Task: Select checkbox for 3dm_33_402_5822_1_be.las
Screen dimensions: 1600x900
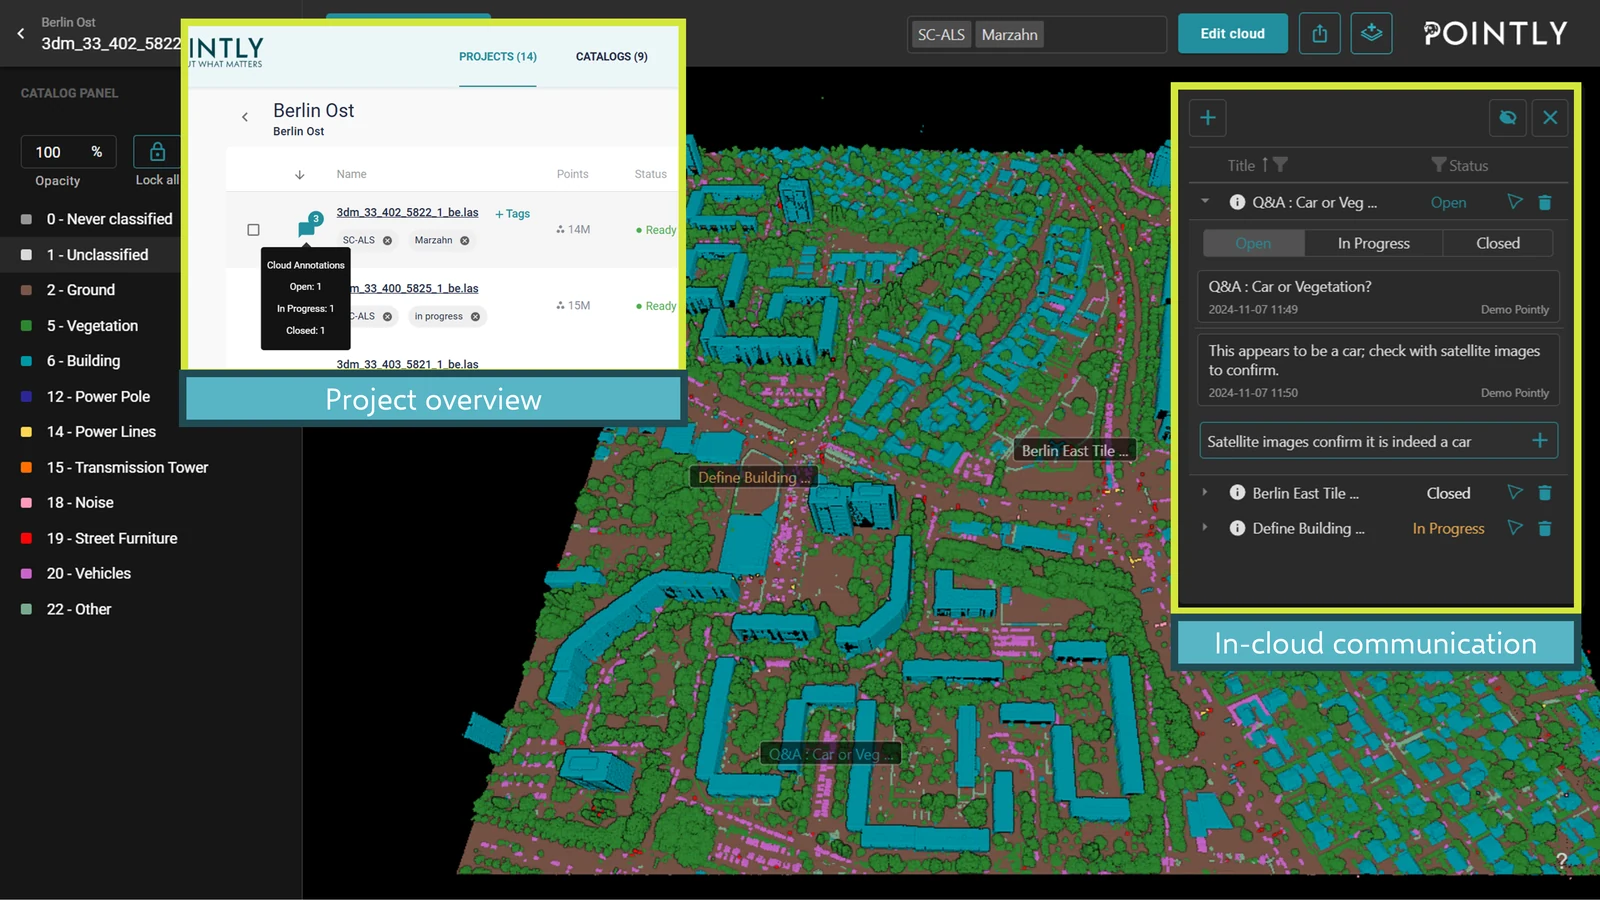Action: coord(253,230)
